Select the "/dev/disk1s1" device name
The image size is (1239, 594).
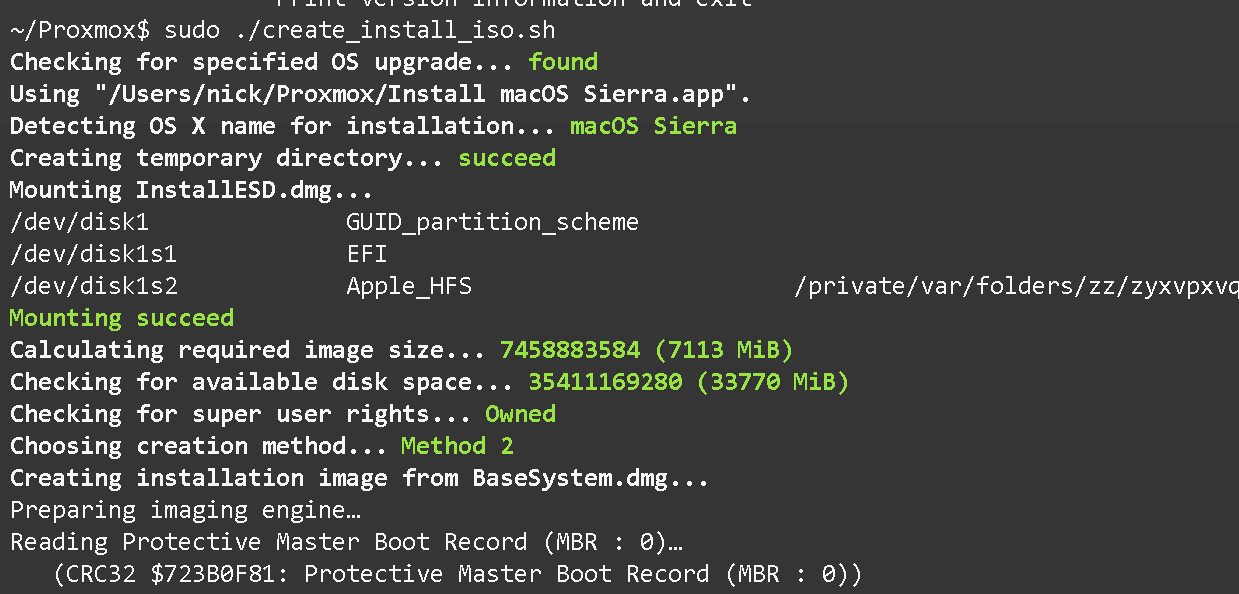(x=94, y=254)
